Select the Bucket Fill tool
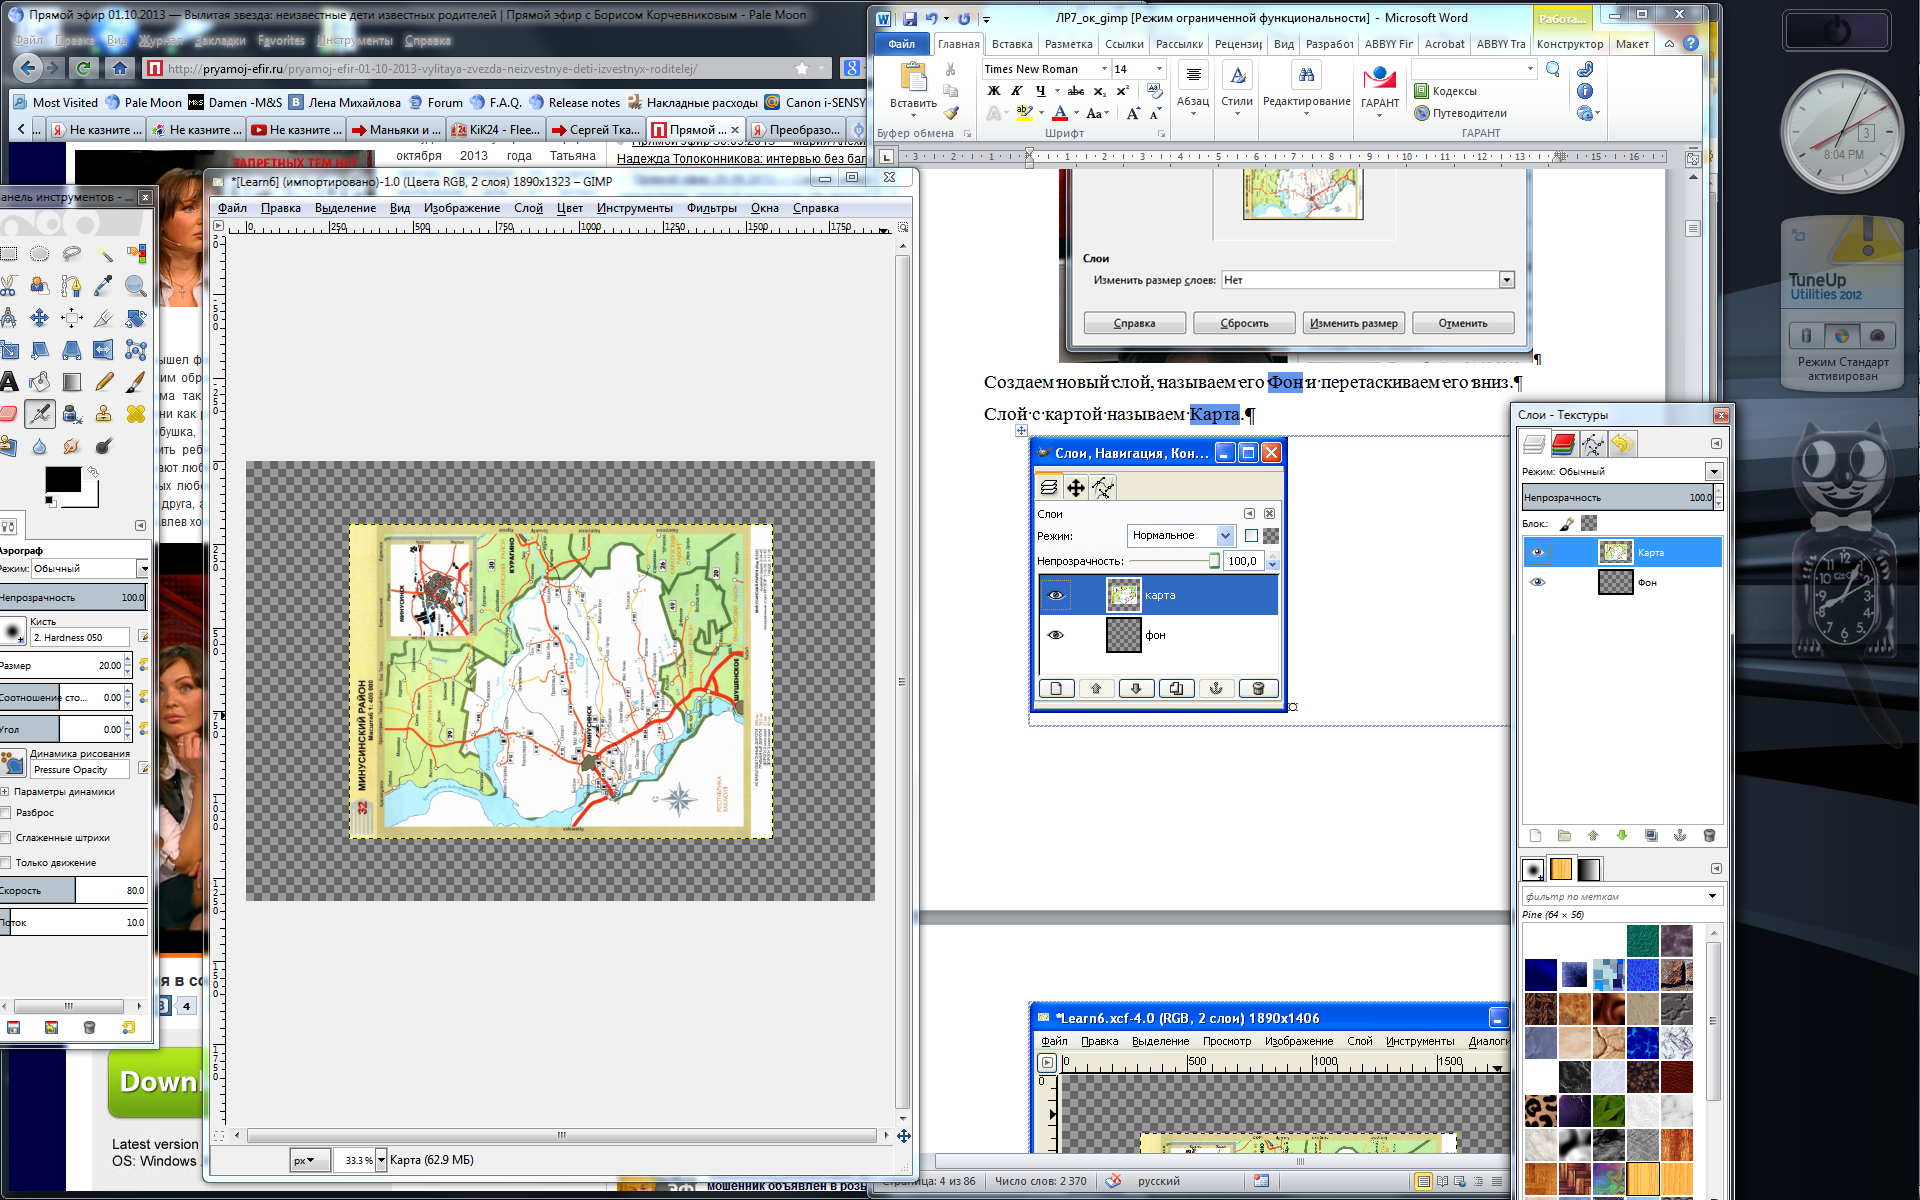This screenshot has width=1920, height=1200. (39, 382)
